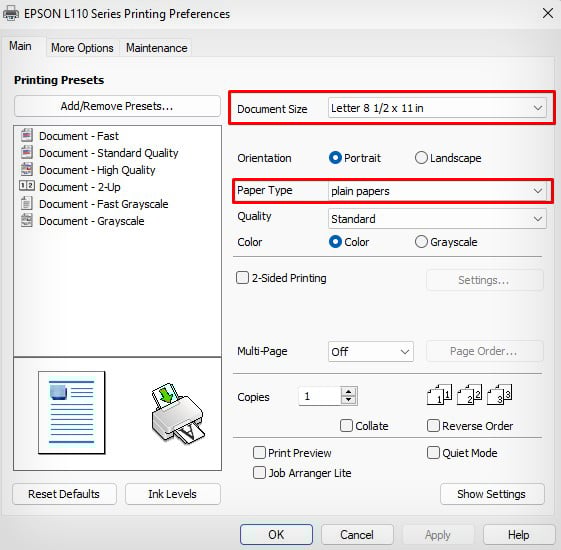The image size is (561, 550).
Task: Select 'Document - Grayscale' preset text
Action: pos(92,221)
